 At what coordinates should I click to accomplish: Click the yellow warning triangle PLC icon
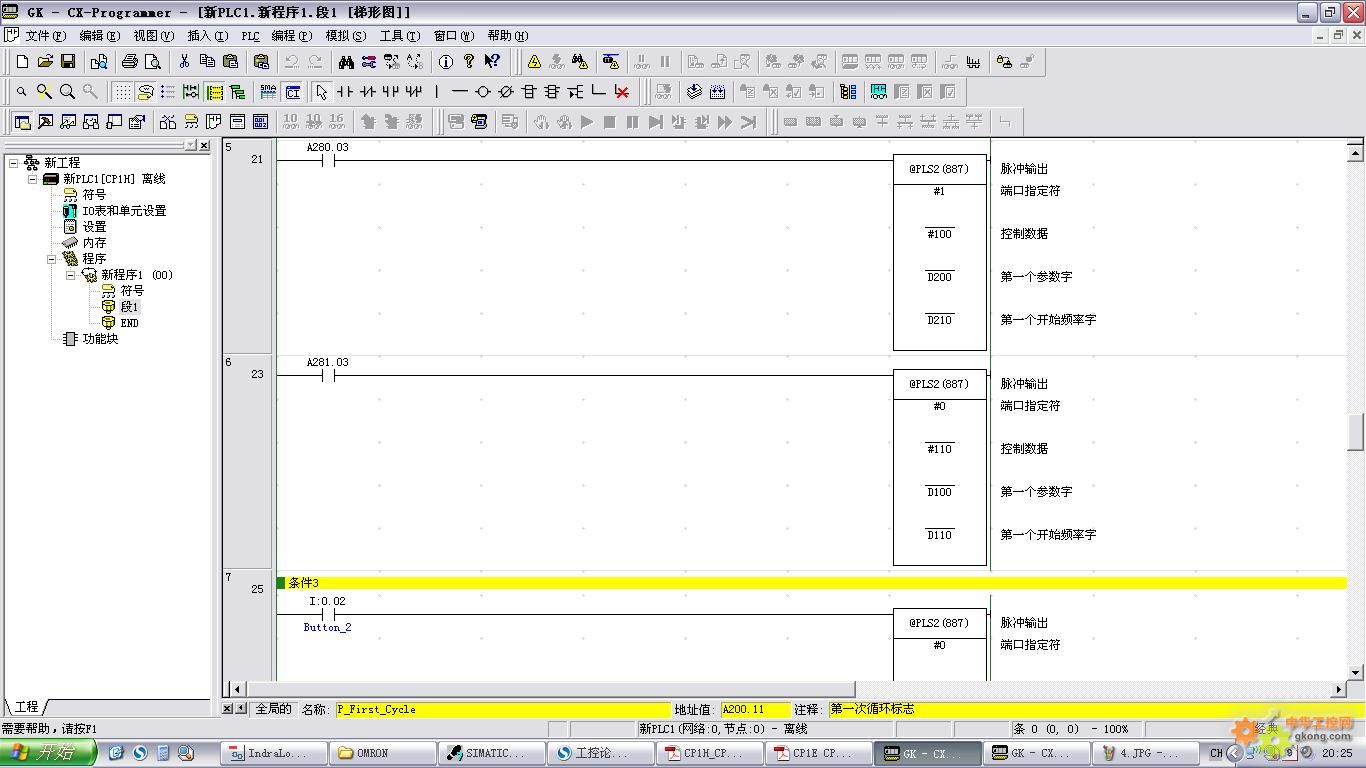pos(534,62)
